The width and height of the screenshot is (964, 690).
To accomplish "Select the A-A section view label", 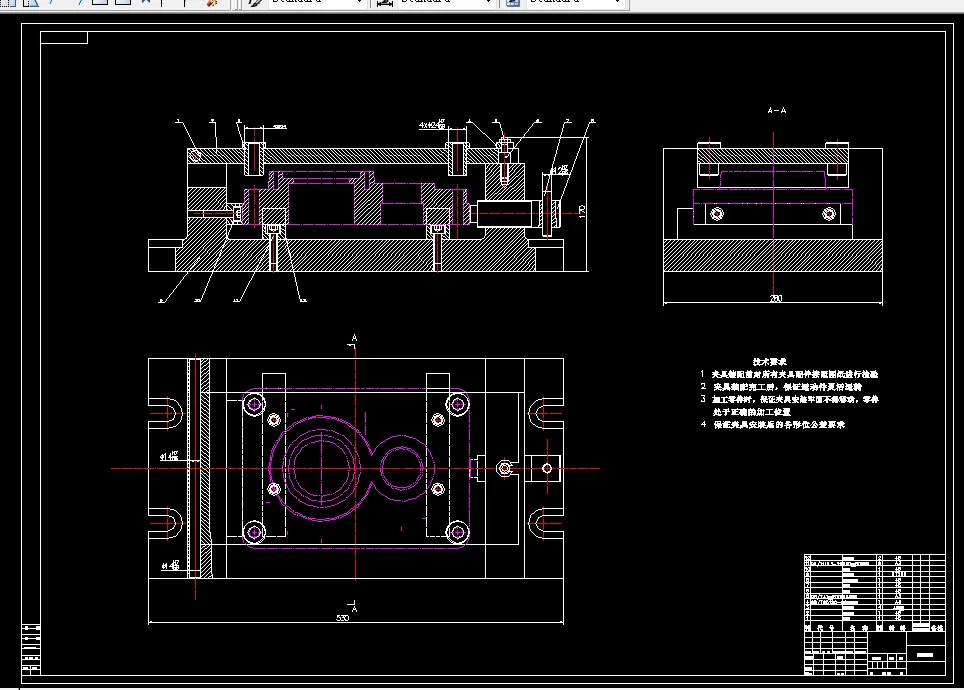I will click(x=776, y=110).
